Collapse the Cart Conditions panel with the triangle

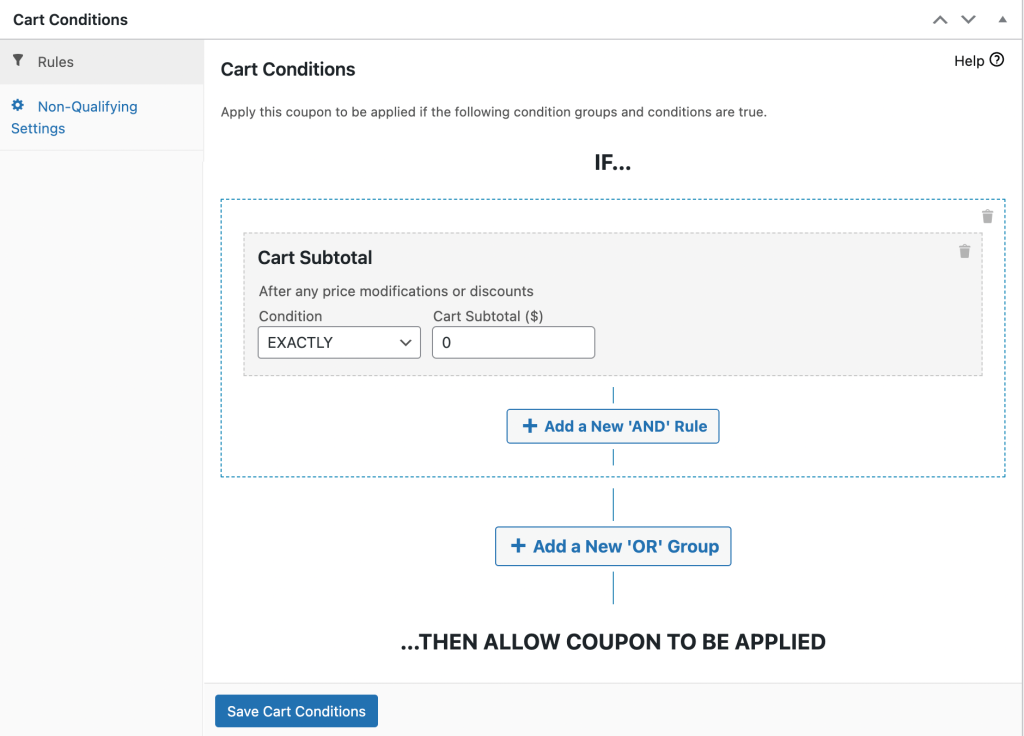[x=1002, y=20]
